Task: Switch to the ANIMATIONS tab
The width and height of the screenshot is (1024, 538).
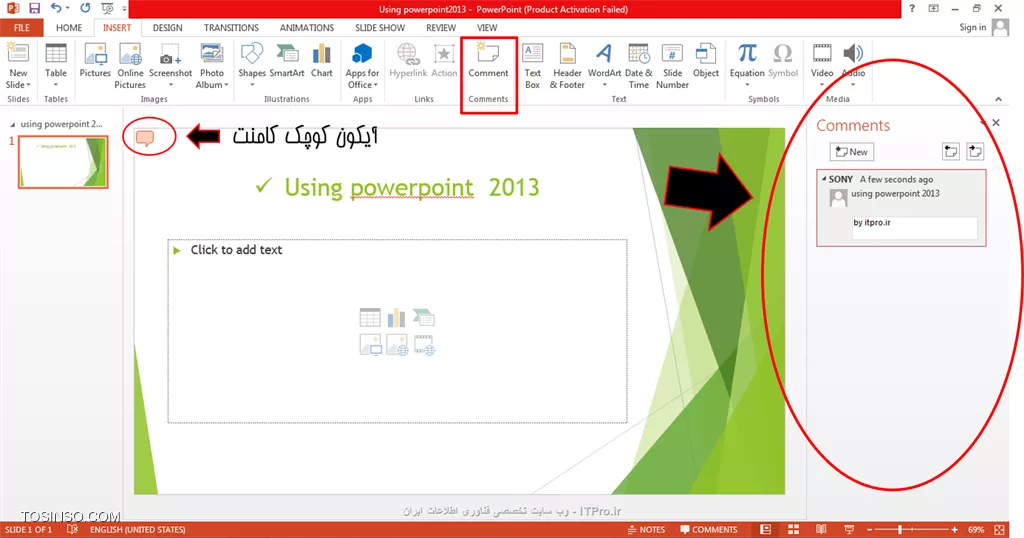Action: point(306,28)
